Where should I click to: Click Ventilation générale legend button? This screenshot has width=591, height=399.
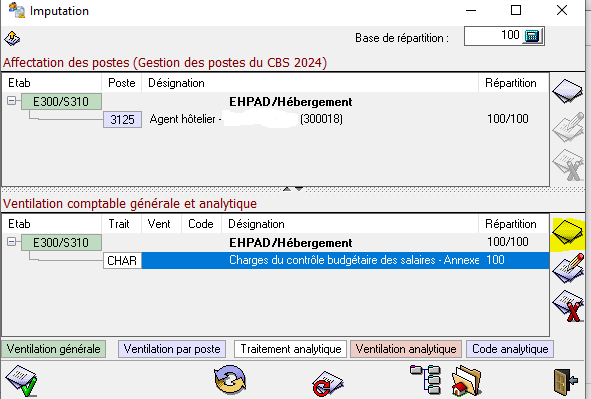[x=54, y=349]
